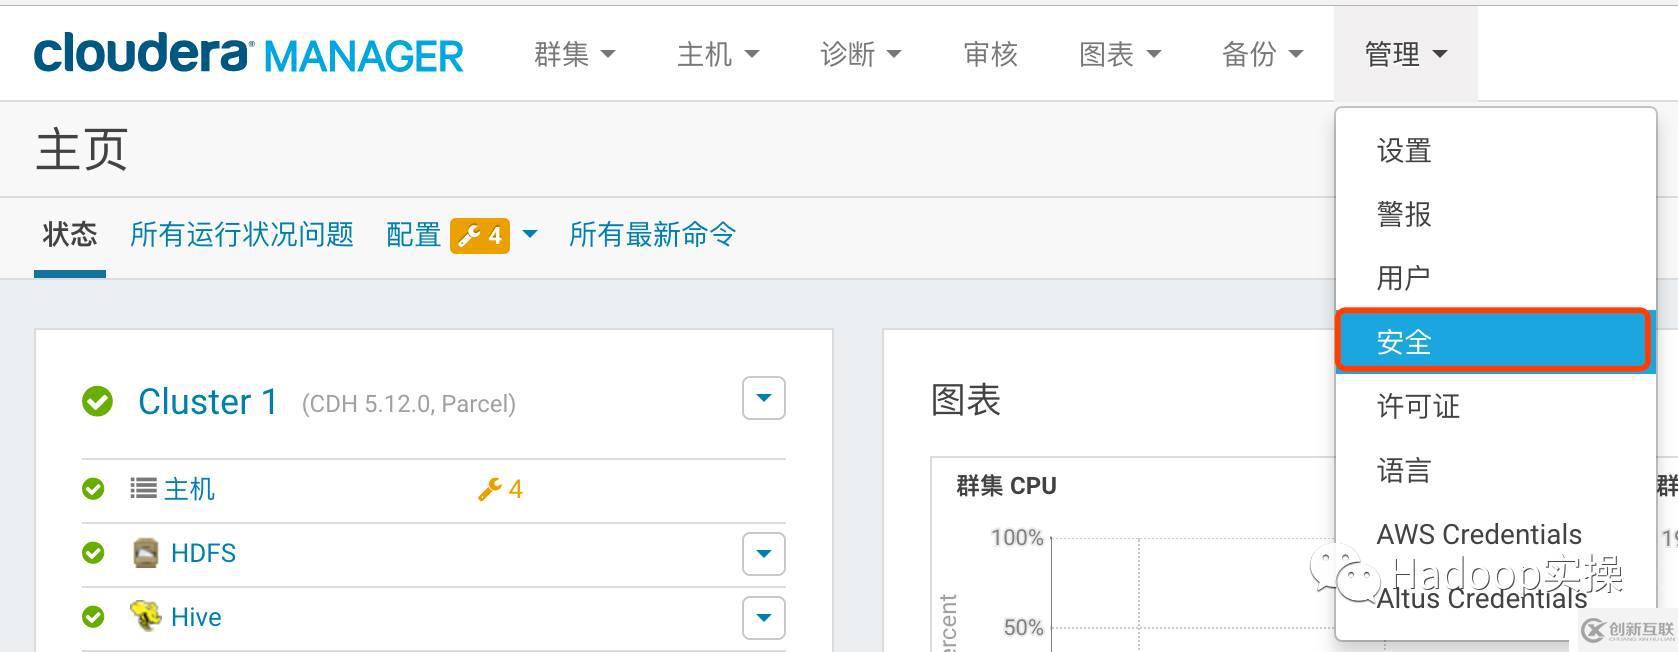Click the Hive bee icon
This screenshot has height=652, width=1678.
click(146, 615)
